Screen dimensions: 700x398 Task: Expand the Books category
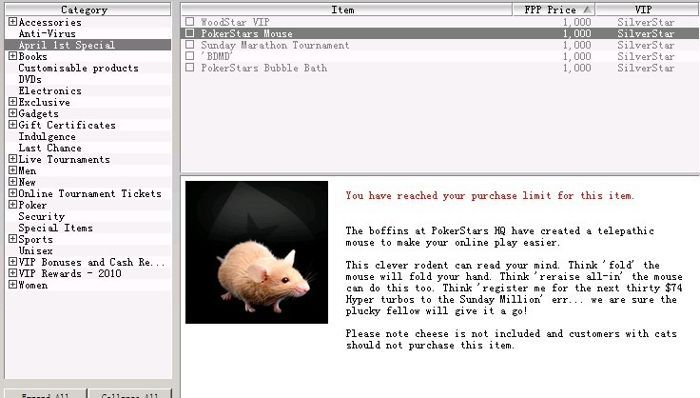coord(12,56)
